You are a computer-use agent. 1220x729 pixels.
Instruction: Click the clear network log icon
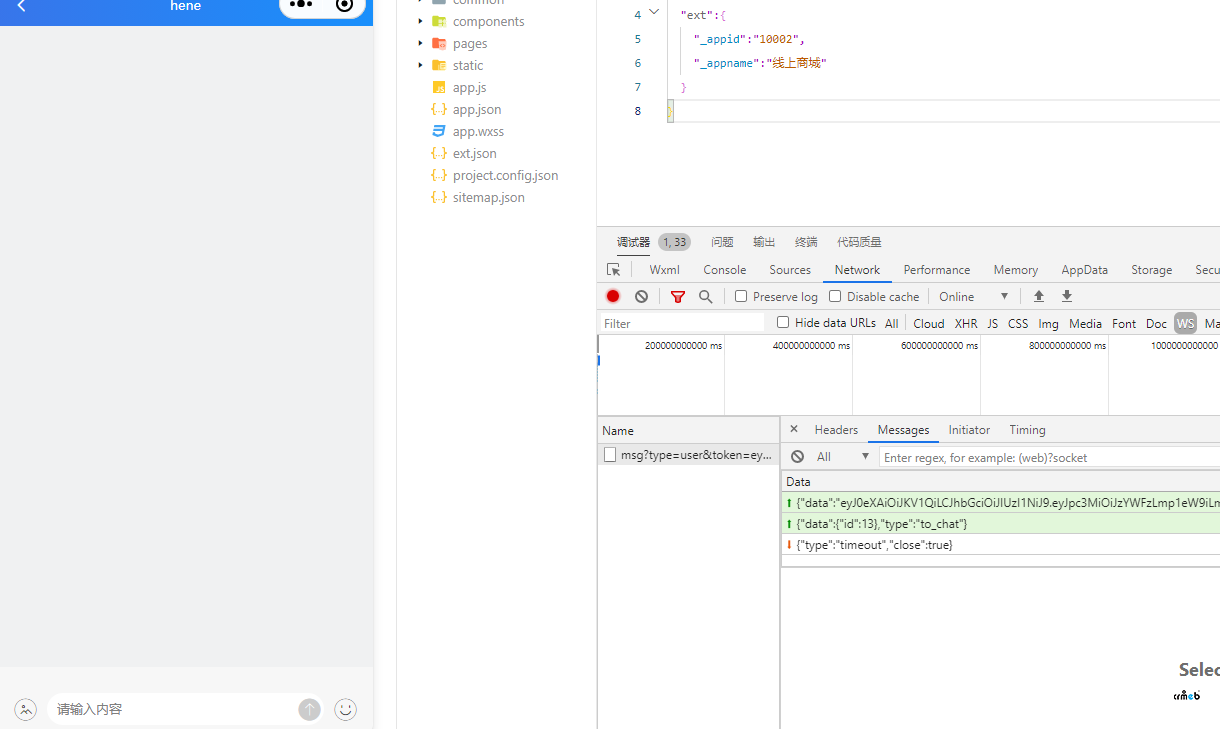pos(641,296)
